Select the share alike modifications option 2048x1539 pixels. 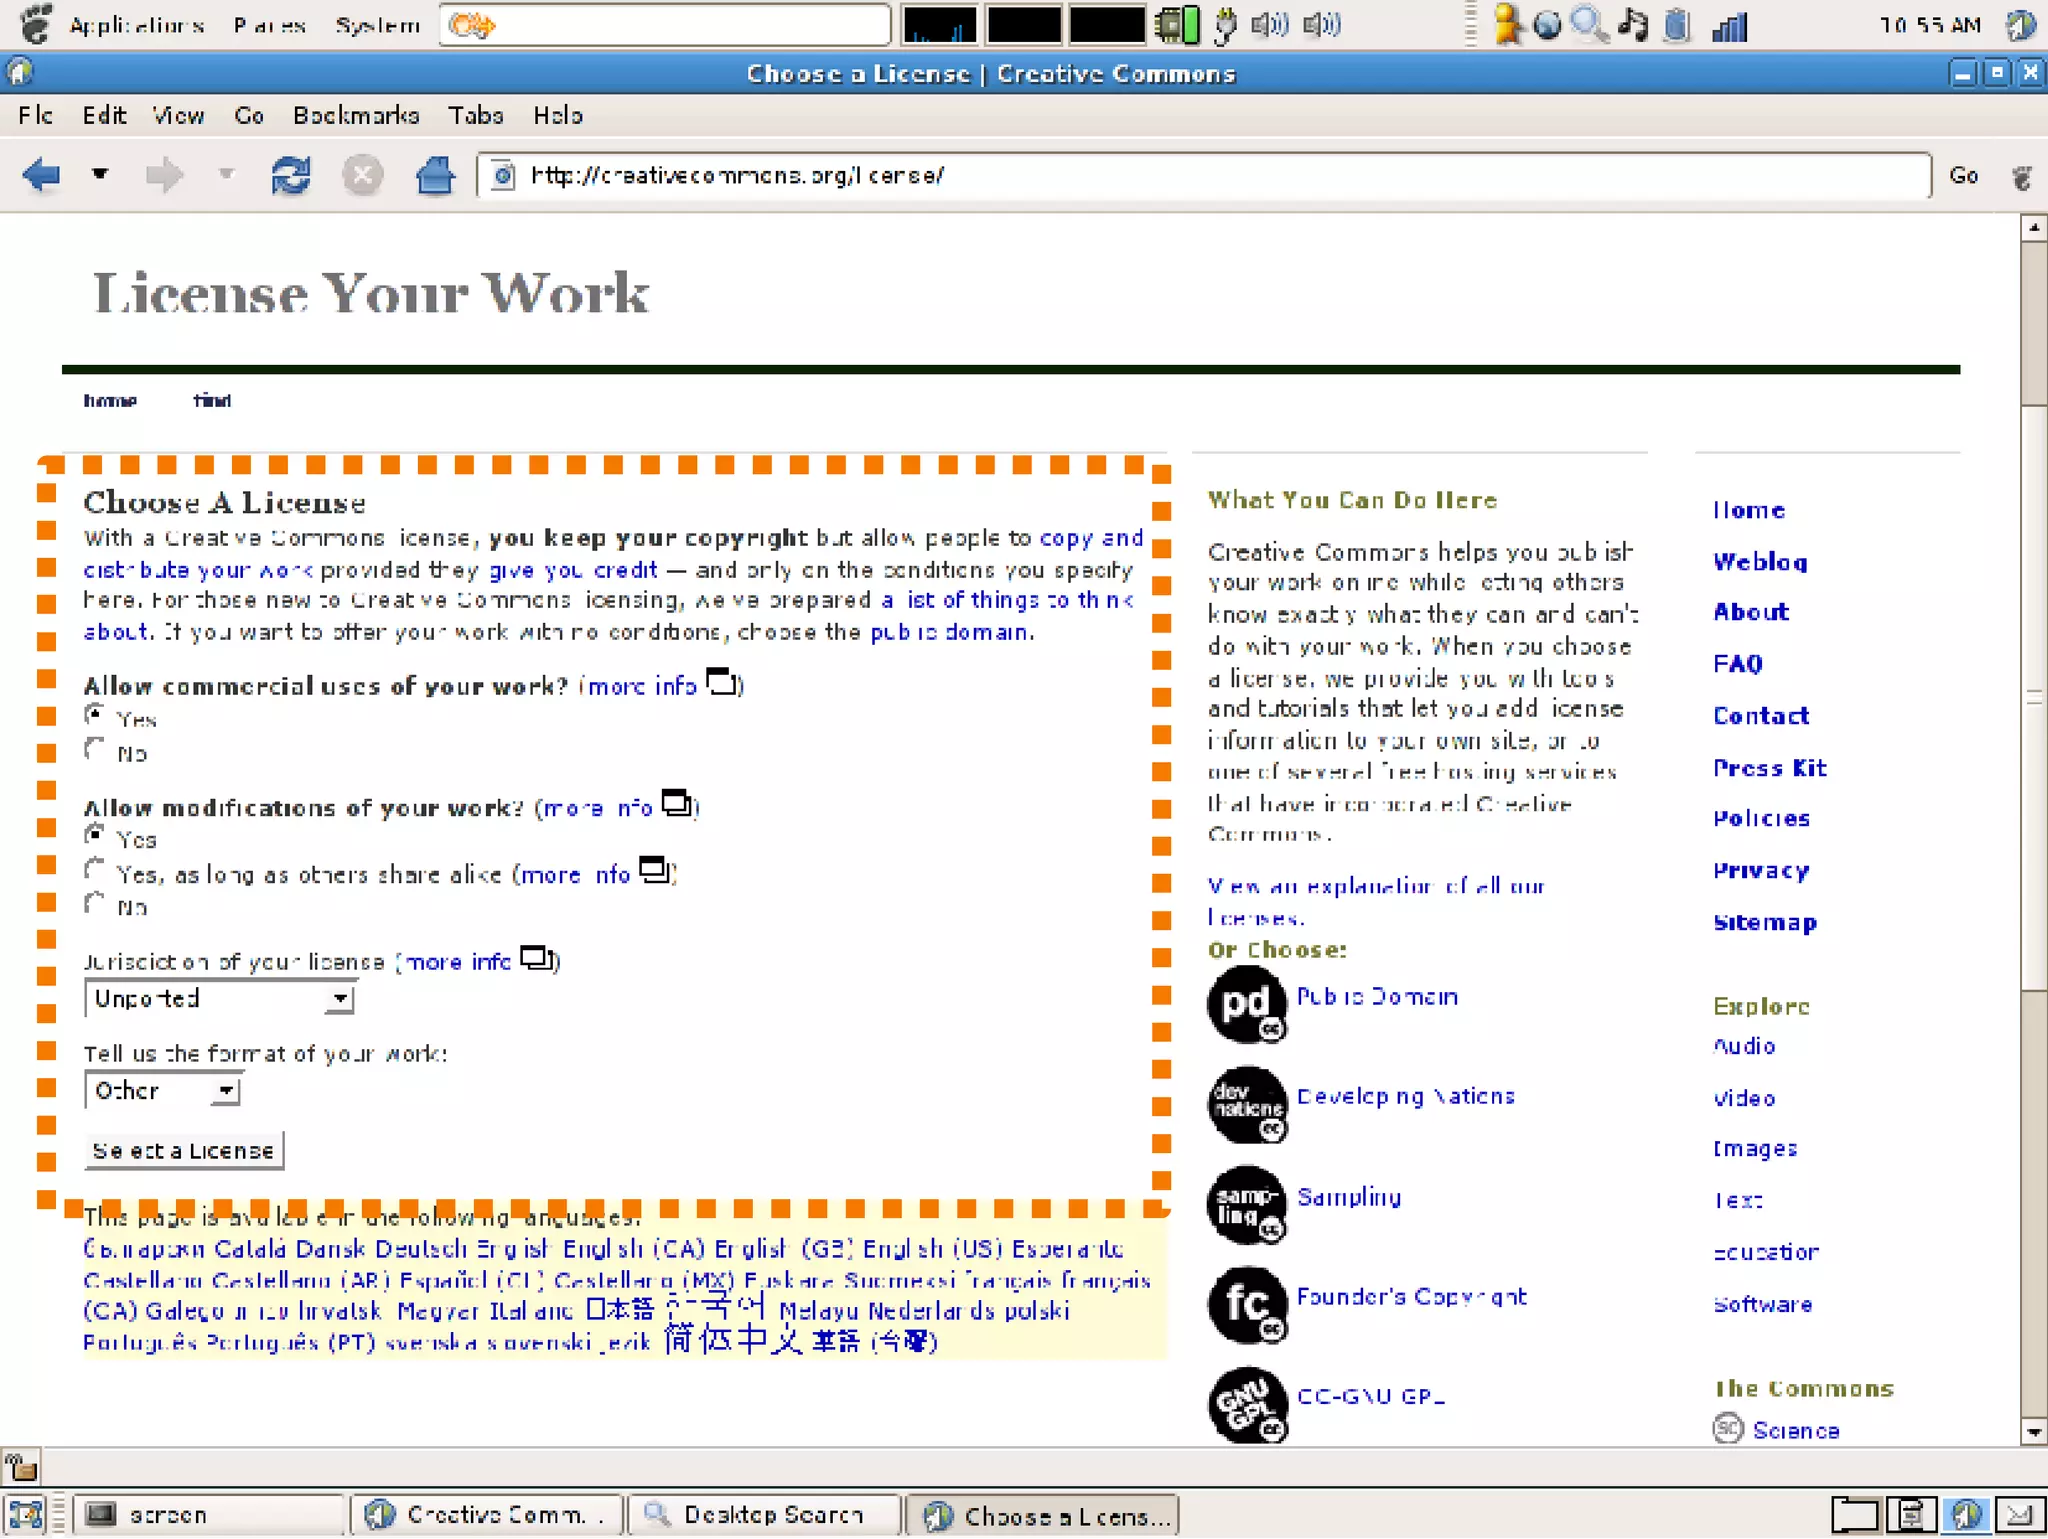tap(95, 870)
